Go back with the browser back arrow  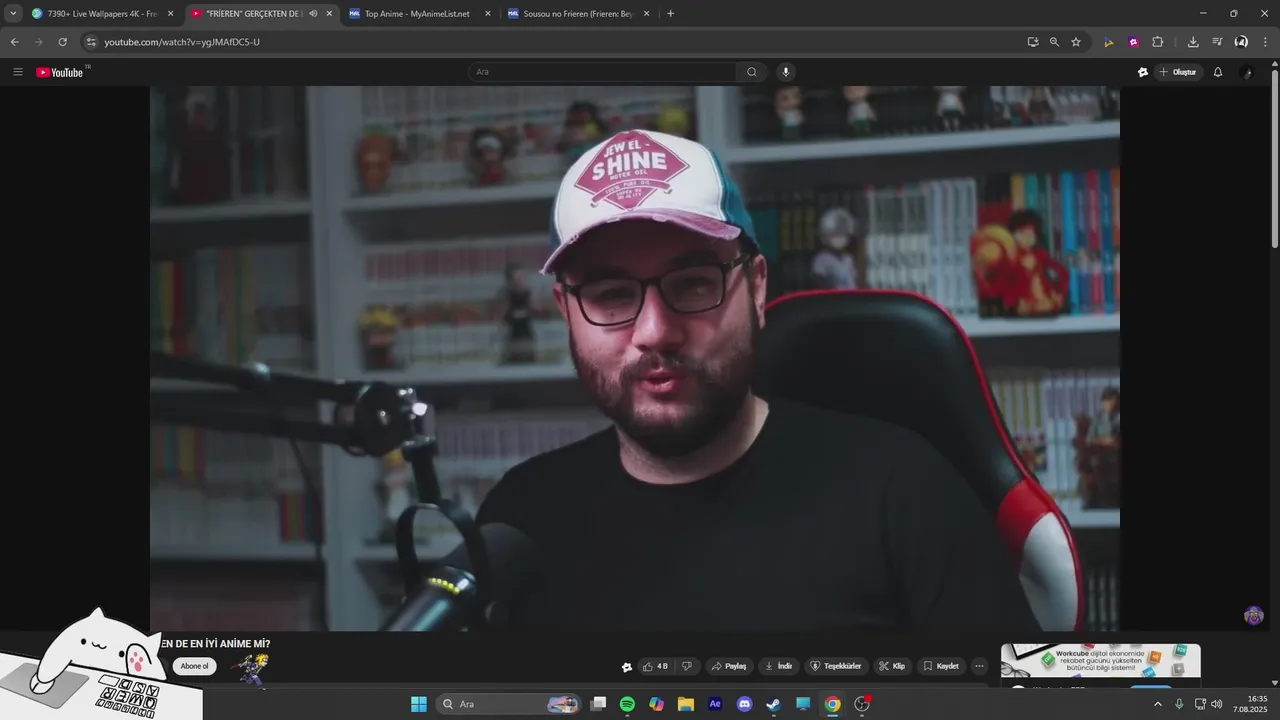pyautogui.click(x=14, y=42)
